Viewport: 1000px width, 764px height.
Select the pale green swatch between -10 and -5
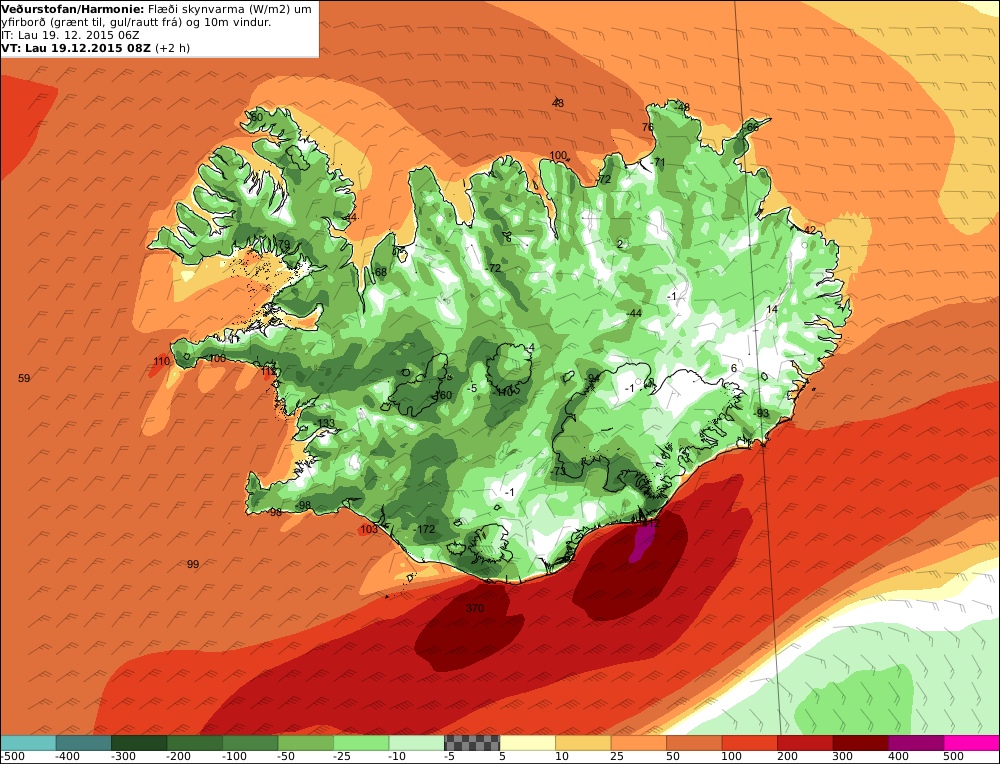pos(416,742)
